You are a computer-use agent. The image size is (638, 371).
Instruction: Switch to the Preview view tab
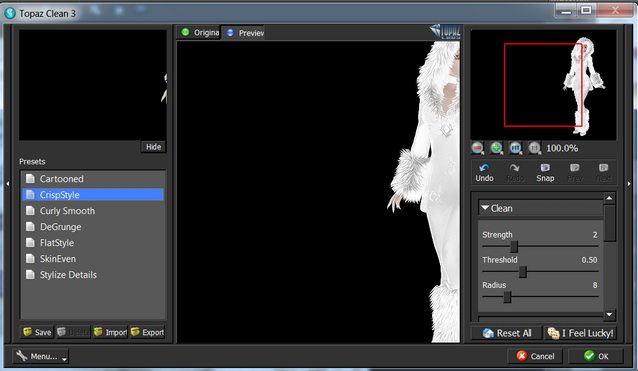(x=244, y=33)
